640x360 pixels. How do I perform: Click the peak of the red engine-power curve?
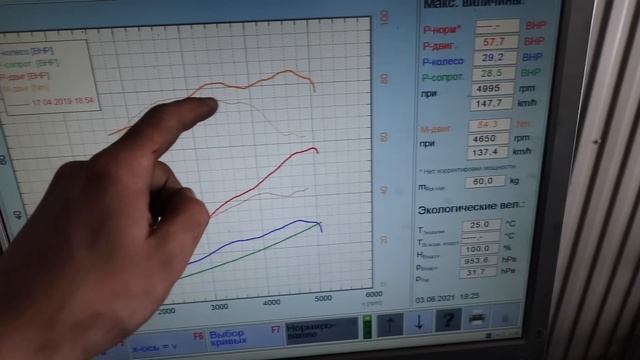click(313, 148)
